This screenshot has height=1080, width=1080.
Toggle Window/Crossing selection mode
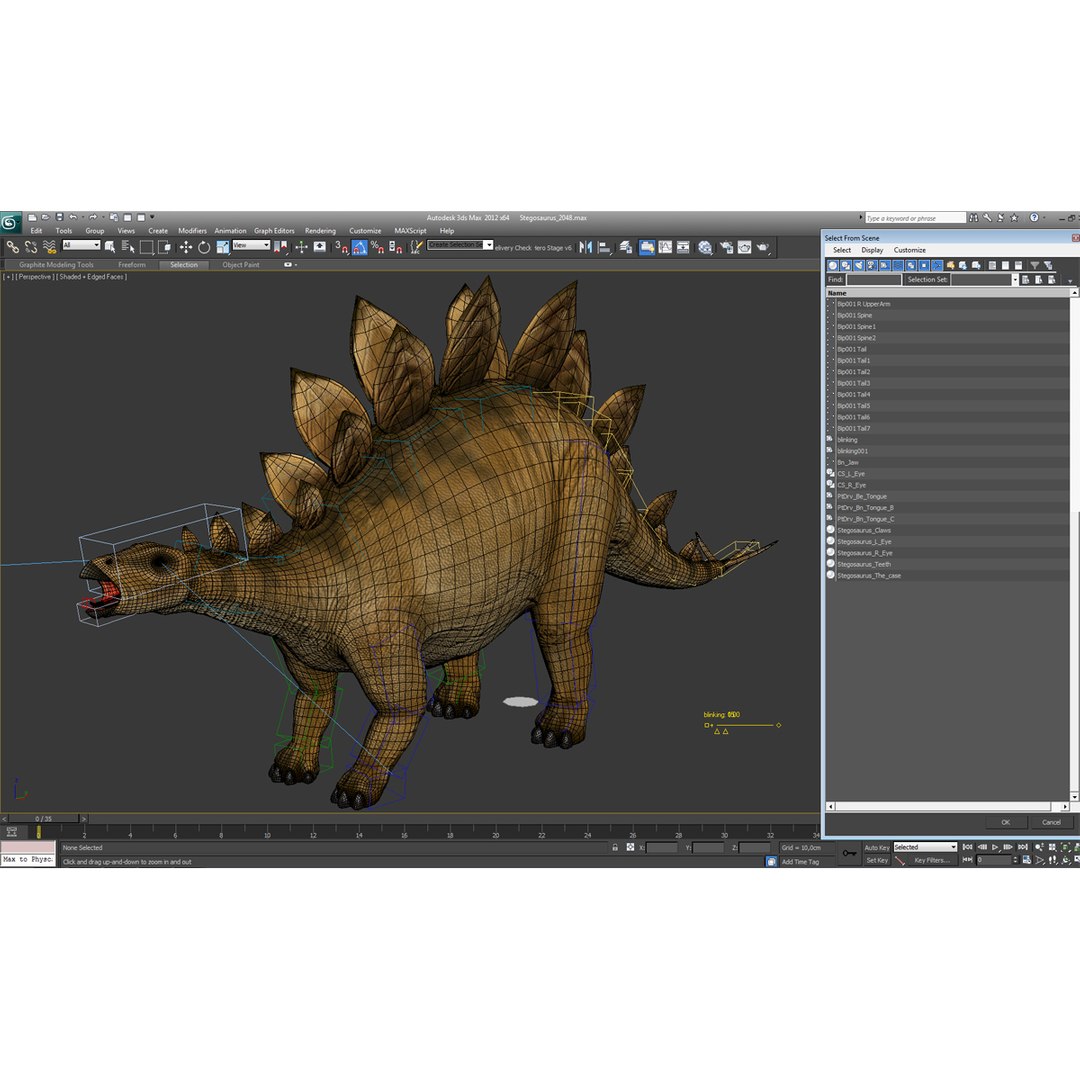(x=165, y=247)
